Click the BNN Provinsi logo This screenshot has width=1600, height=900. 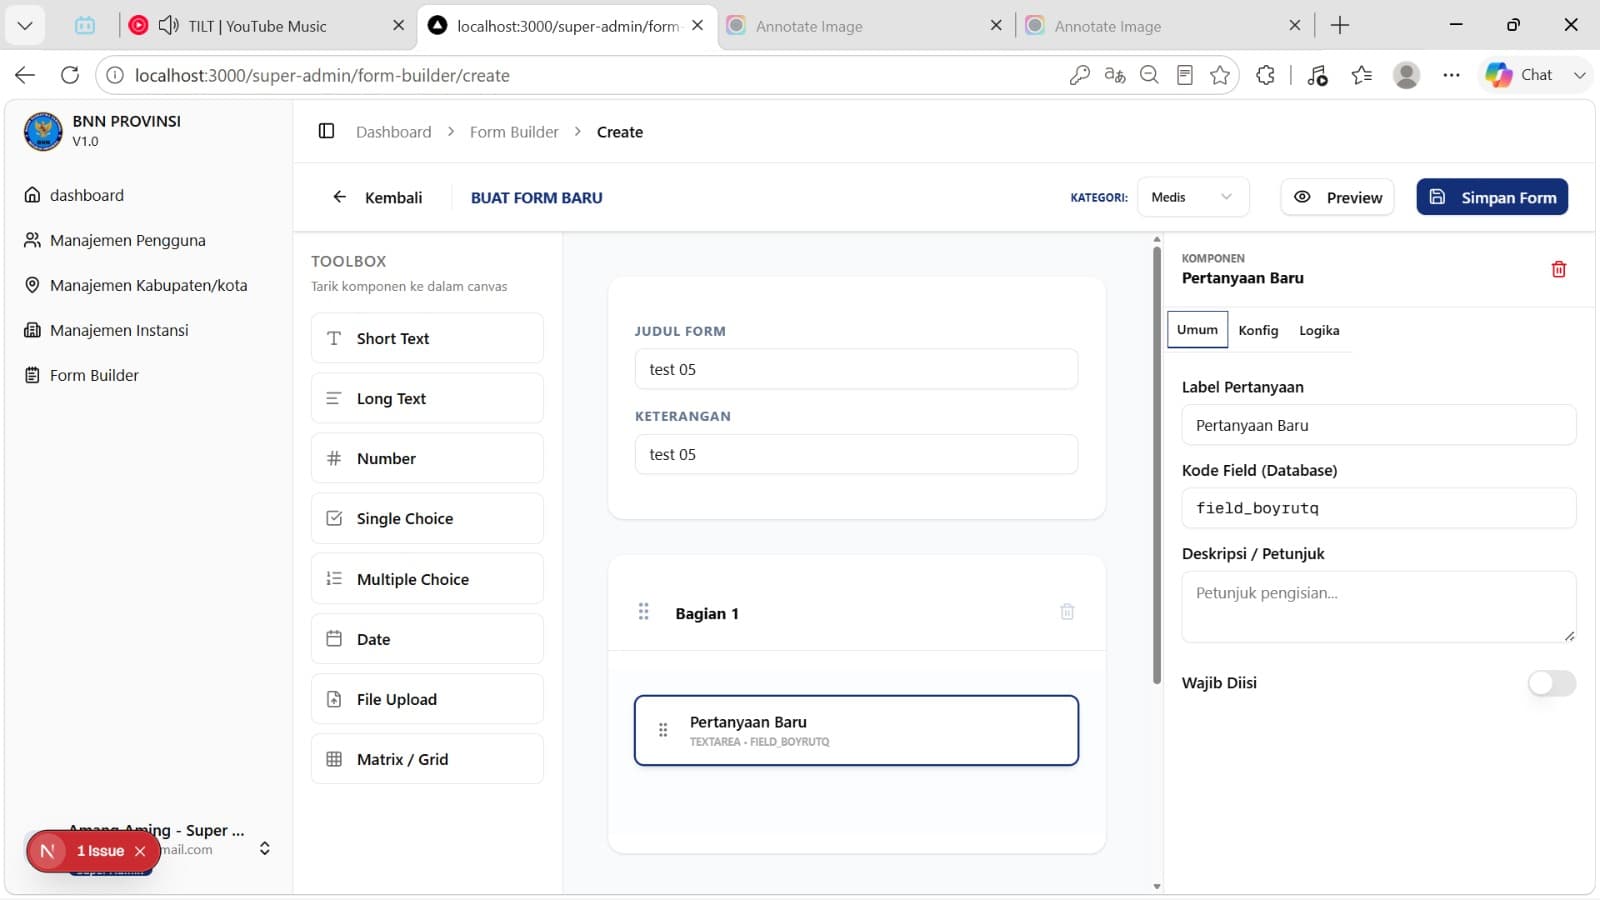[43, 131]
